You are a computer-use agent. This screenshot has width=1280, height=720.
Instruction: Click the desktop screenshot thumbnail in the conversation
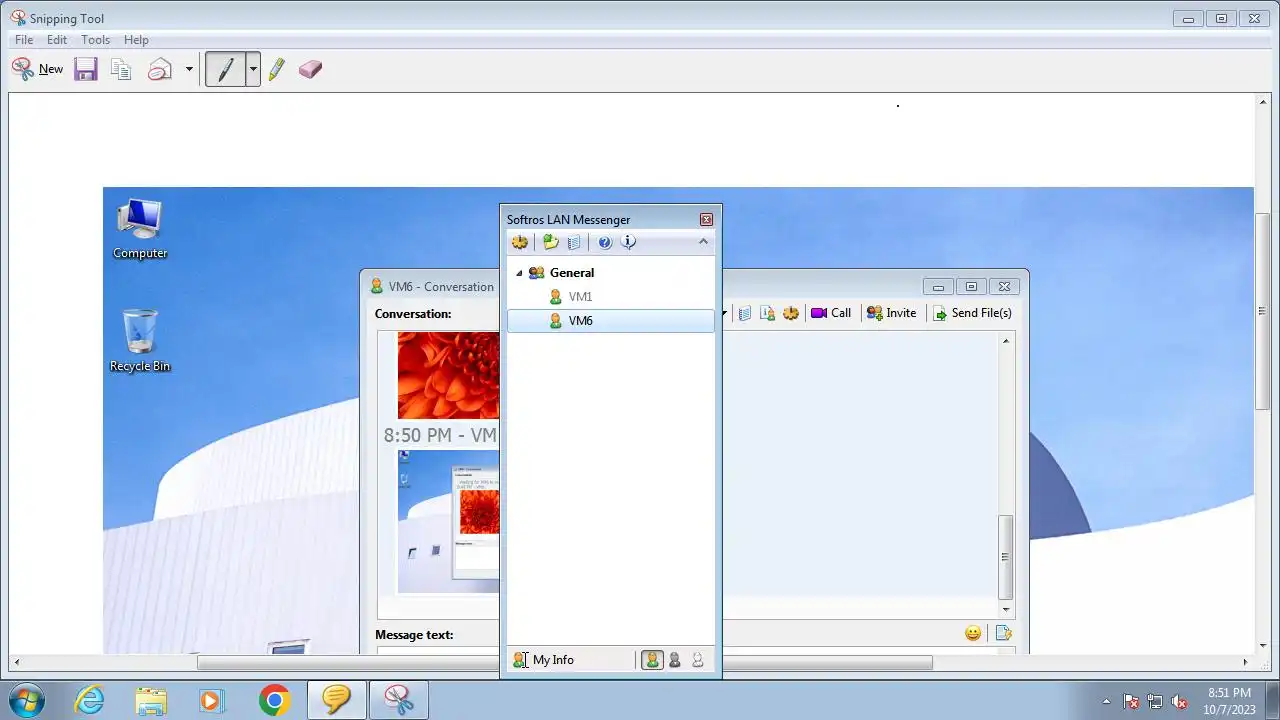coord(448,521)
